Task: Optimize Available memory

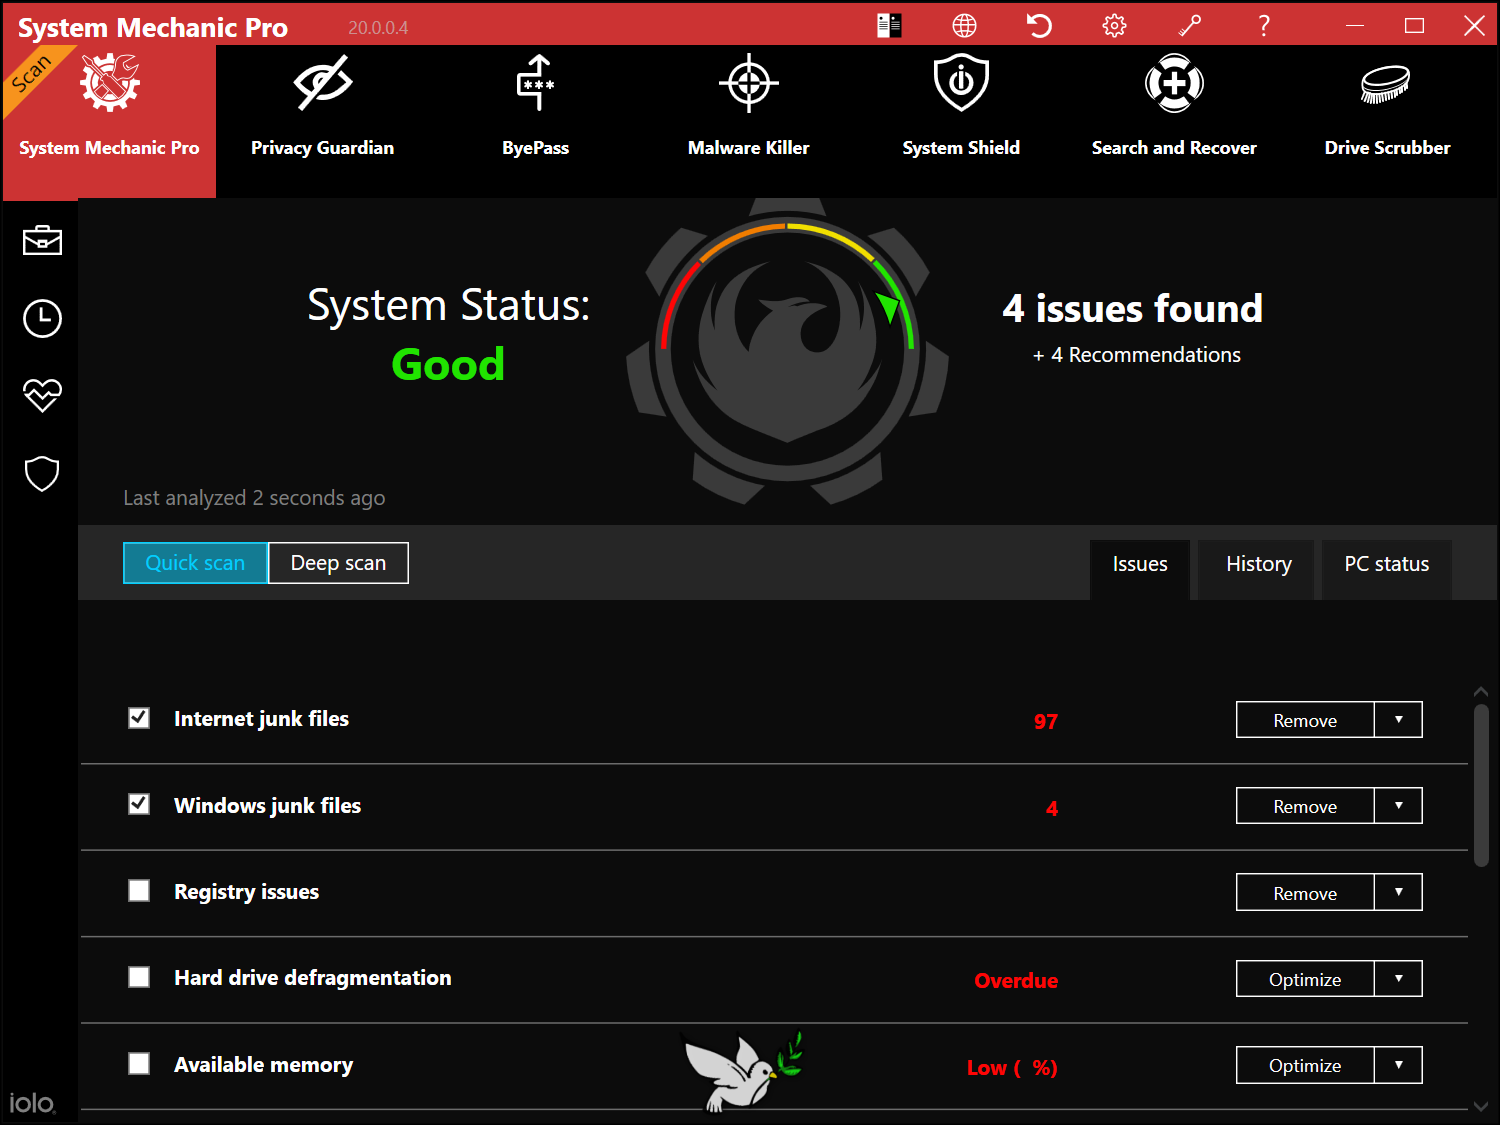Action: [1305, 1066]
